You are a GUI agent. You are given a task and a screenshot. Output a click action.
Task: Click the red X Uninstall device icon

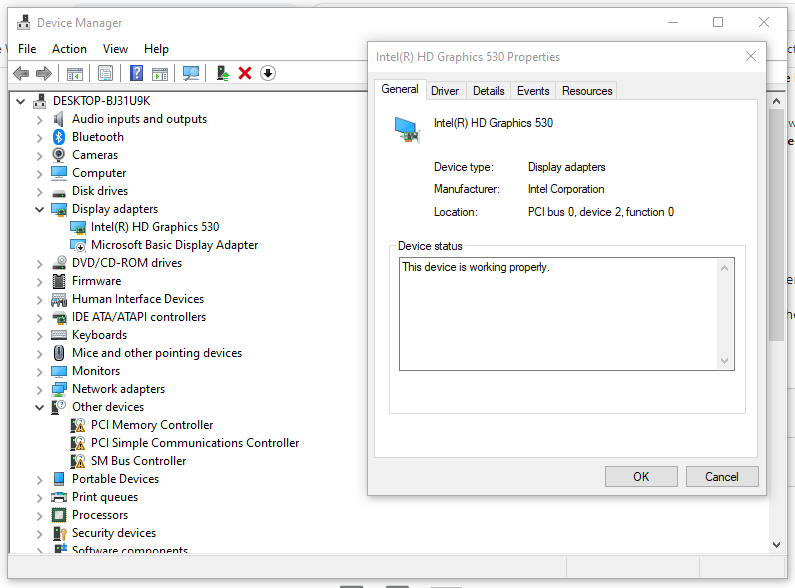245,73
